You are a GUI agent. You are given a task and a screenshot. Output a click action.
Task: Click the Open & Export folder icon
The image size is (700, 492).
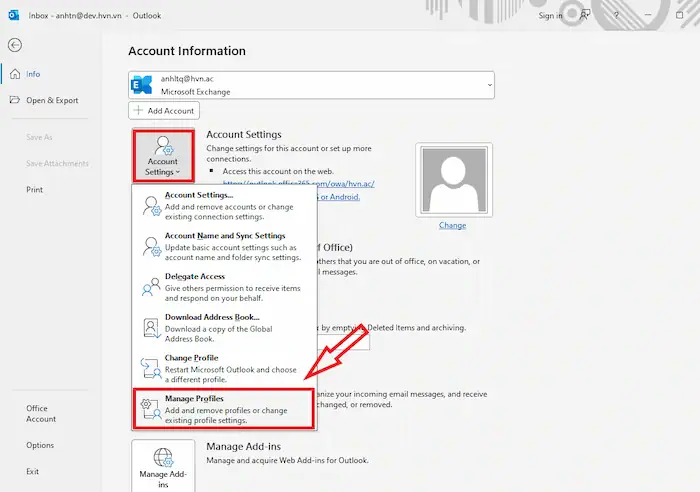[15, 100]
